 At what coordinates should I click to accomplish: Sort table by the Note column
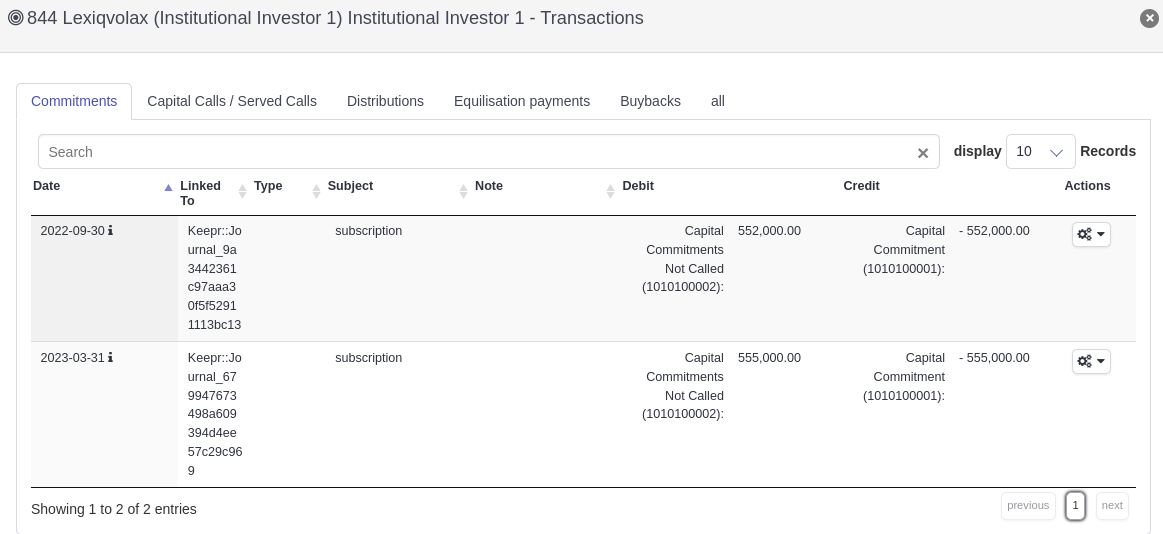(610, 191)
